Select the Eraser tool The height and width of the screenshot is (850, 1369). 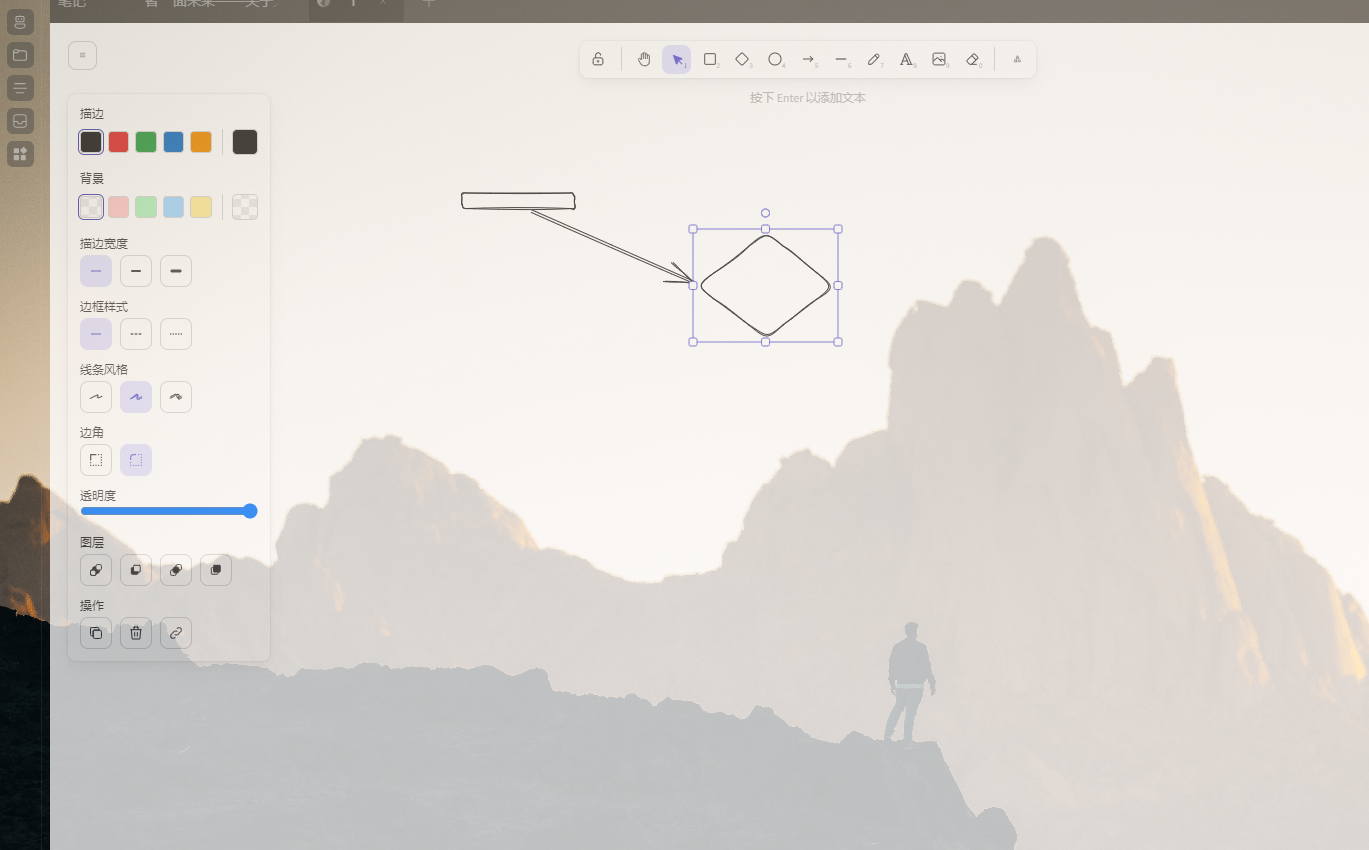[x=972, y=60]
